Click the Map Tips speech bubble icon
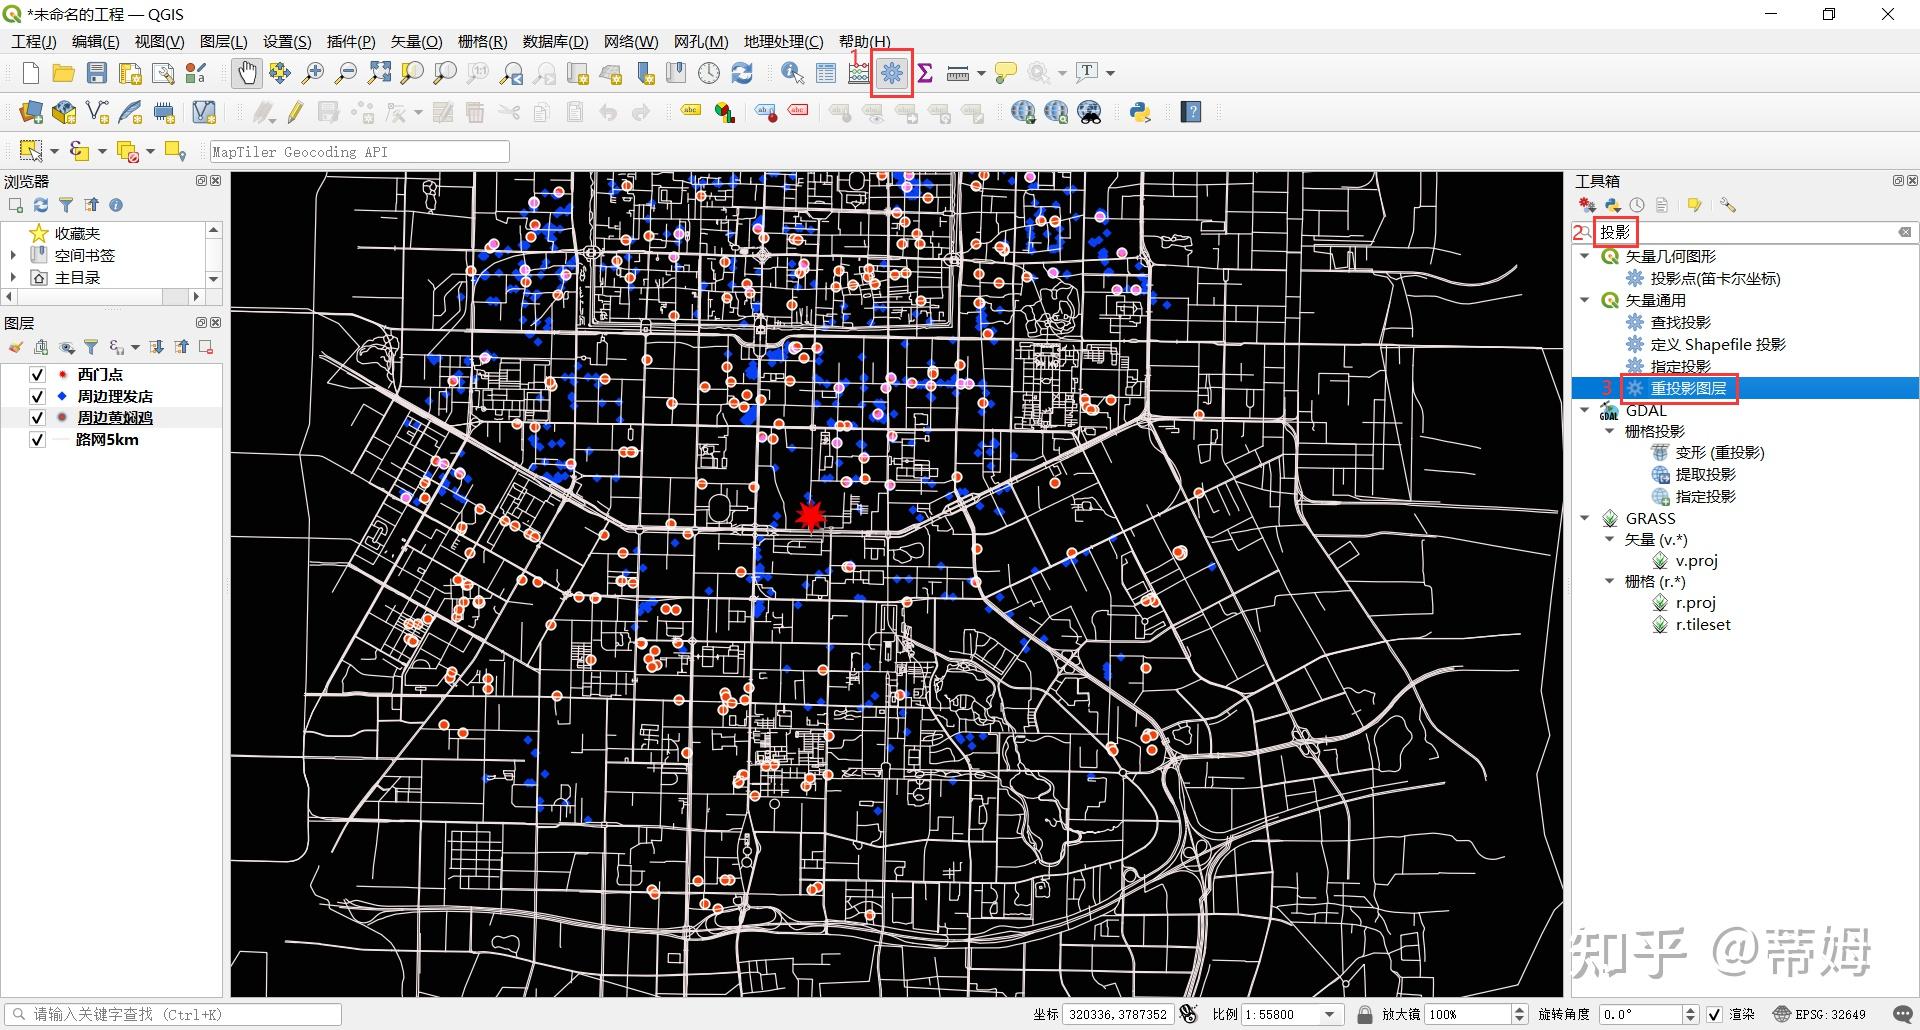 [x=1006, y=73]
